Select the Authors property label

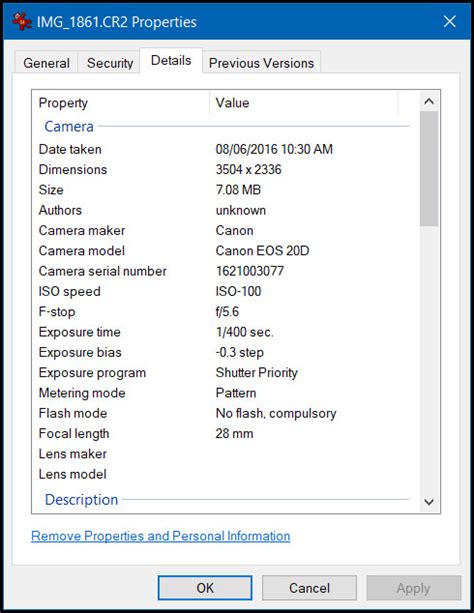click(x=60, y=210)
